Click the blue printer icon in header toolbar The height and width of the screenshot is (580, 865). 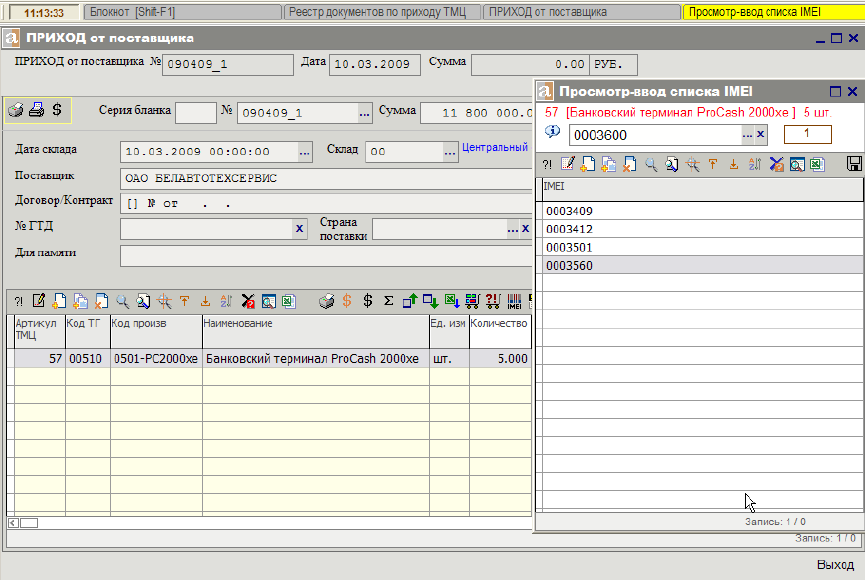click(36, 110)
